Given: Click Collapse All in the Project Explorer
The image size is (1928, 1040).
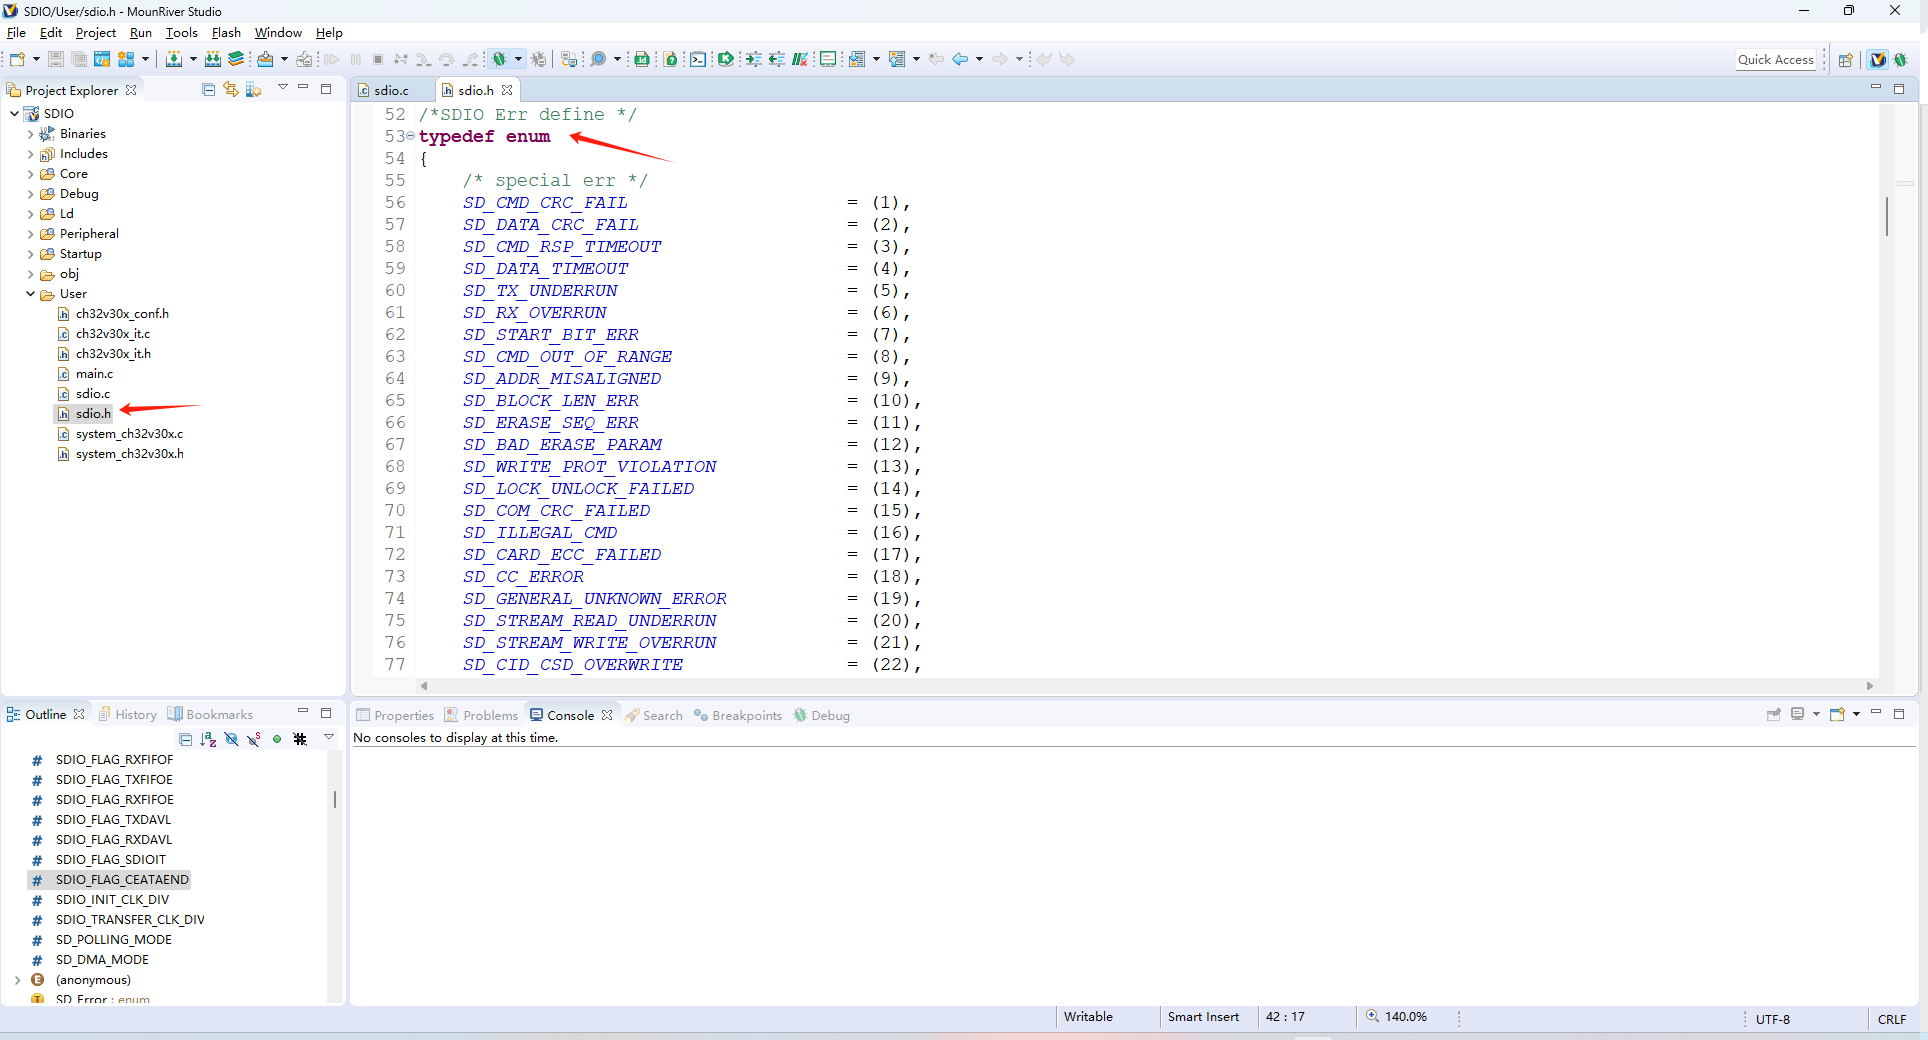Looking at the screenshot, I should (x=208, y=89).
